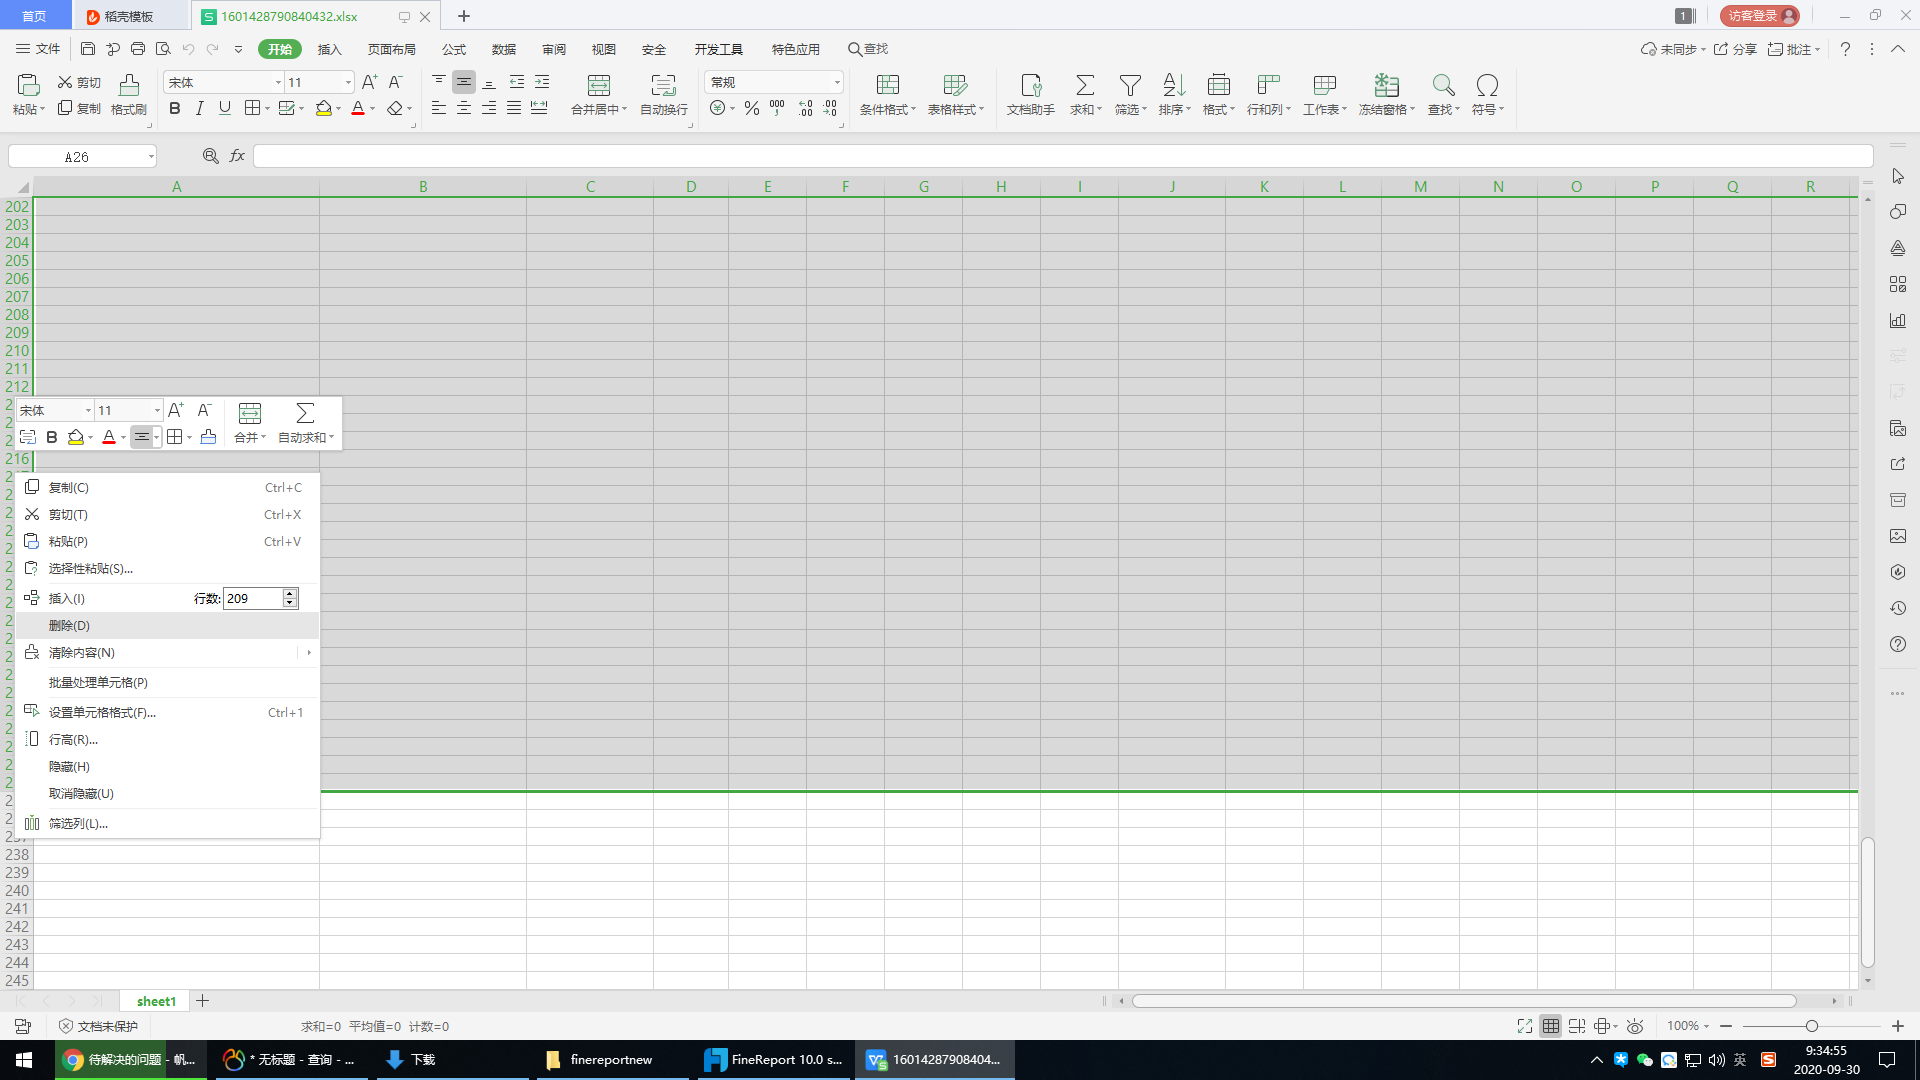This screenshot has width=1920, height=1080.
Task: Click the Cut (剪切) ribbon button
Action: [x=79, y=82]
